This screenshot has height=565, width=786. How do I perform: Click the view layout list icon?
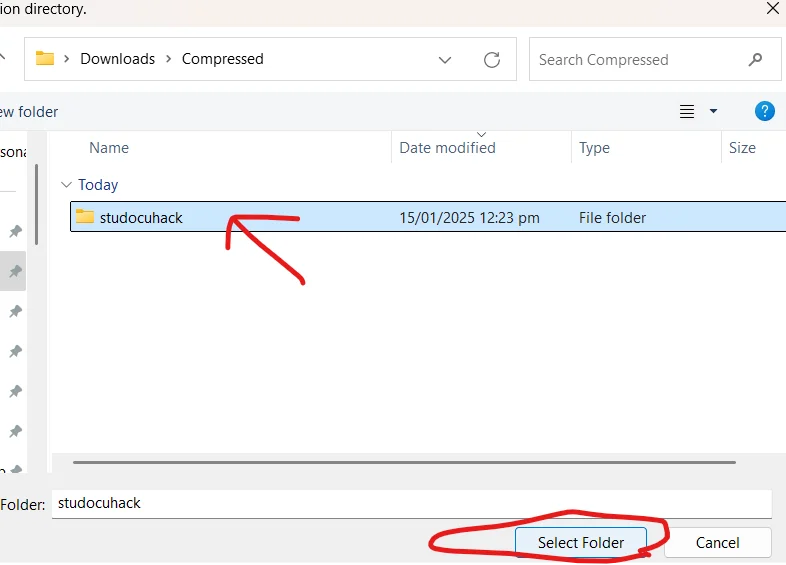point(687,111)
